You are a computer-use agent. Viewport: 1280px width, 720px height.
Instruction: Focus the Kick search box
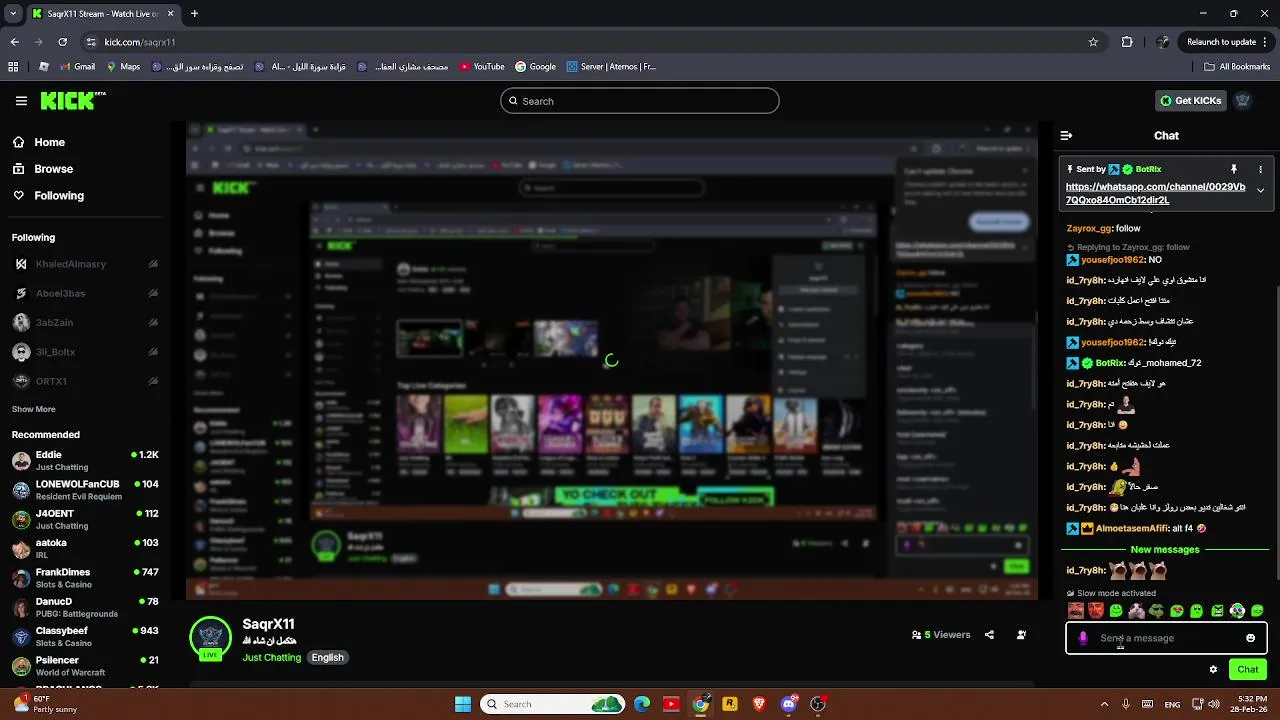(x=640, y=101)
